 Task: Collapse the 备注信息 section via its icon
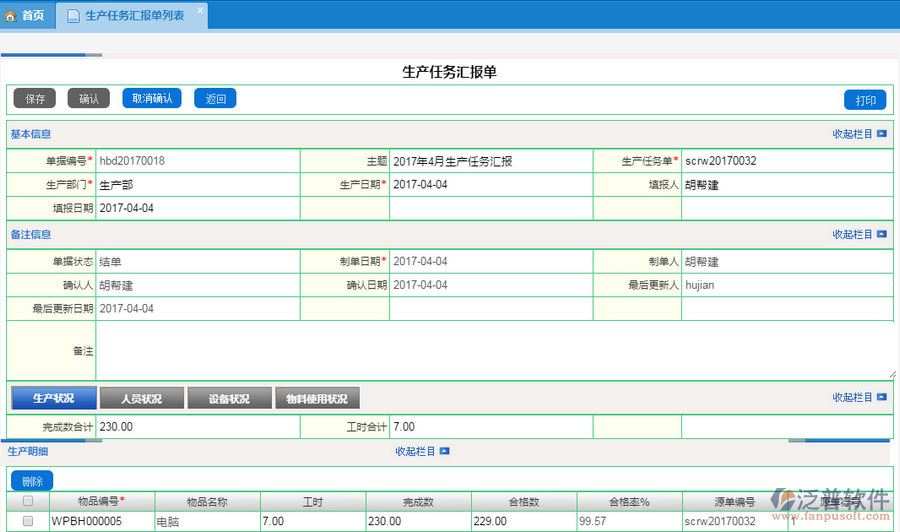tap(881, 235)
